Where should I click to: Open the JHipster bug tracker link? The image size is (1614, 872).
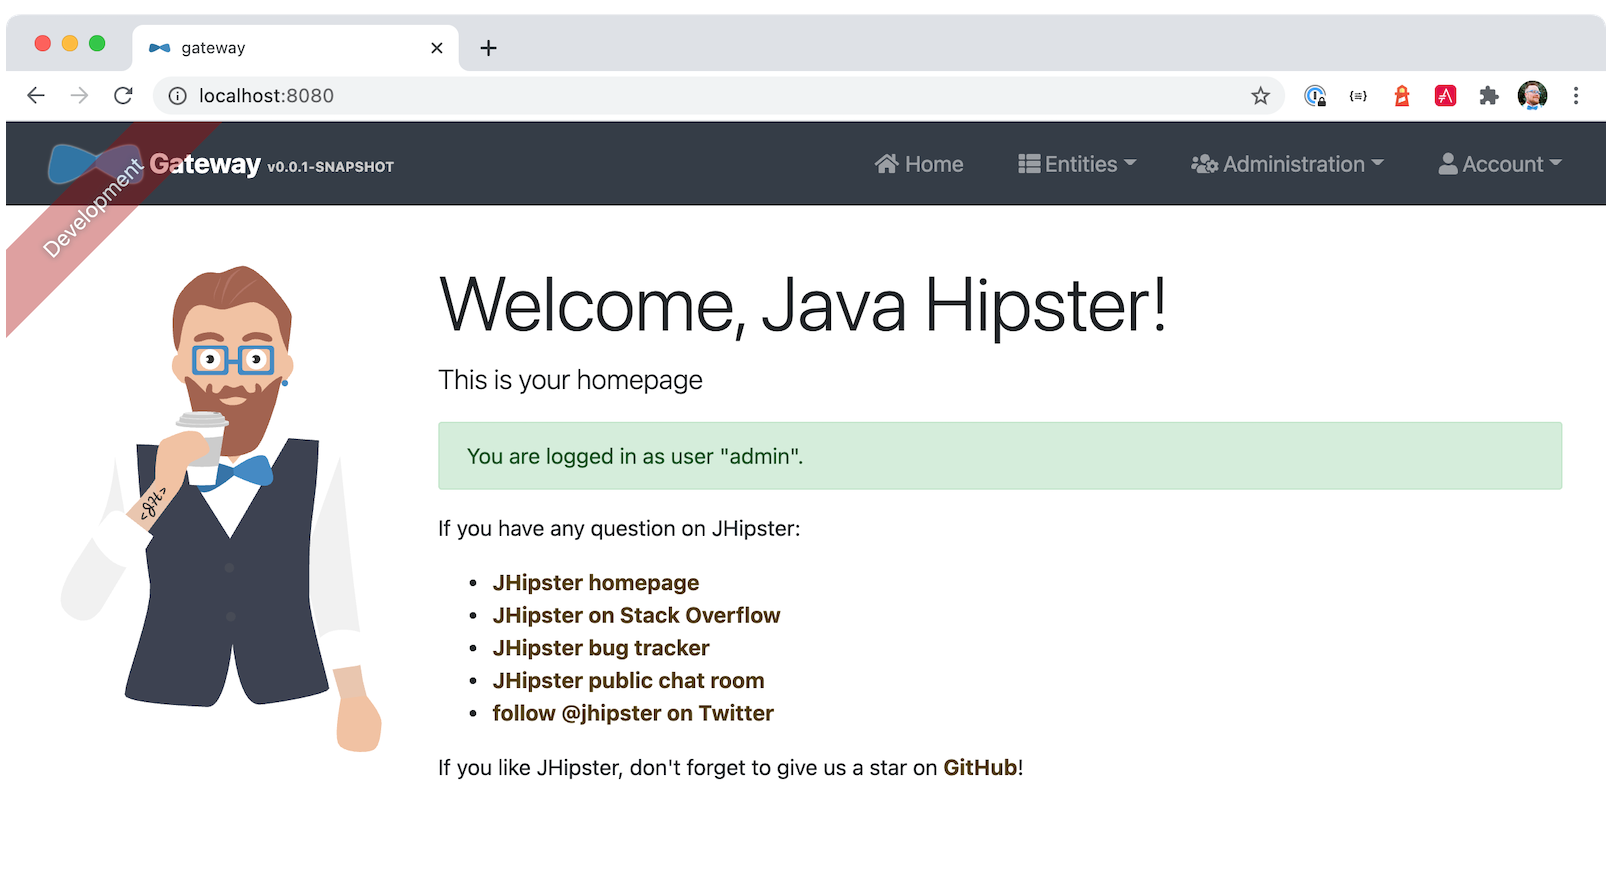tap(600, 648)
